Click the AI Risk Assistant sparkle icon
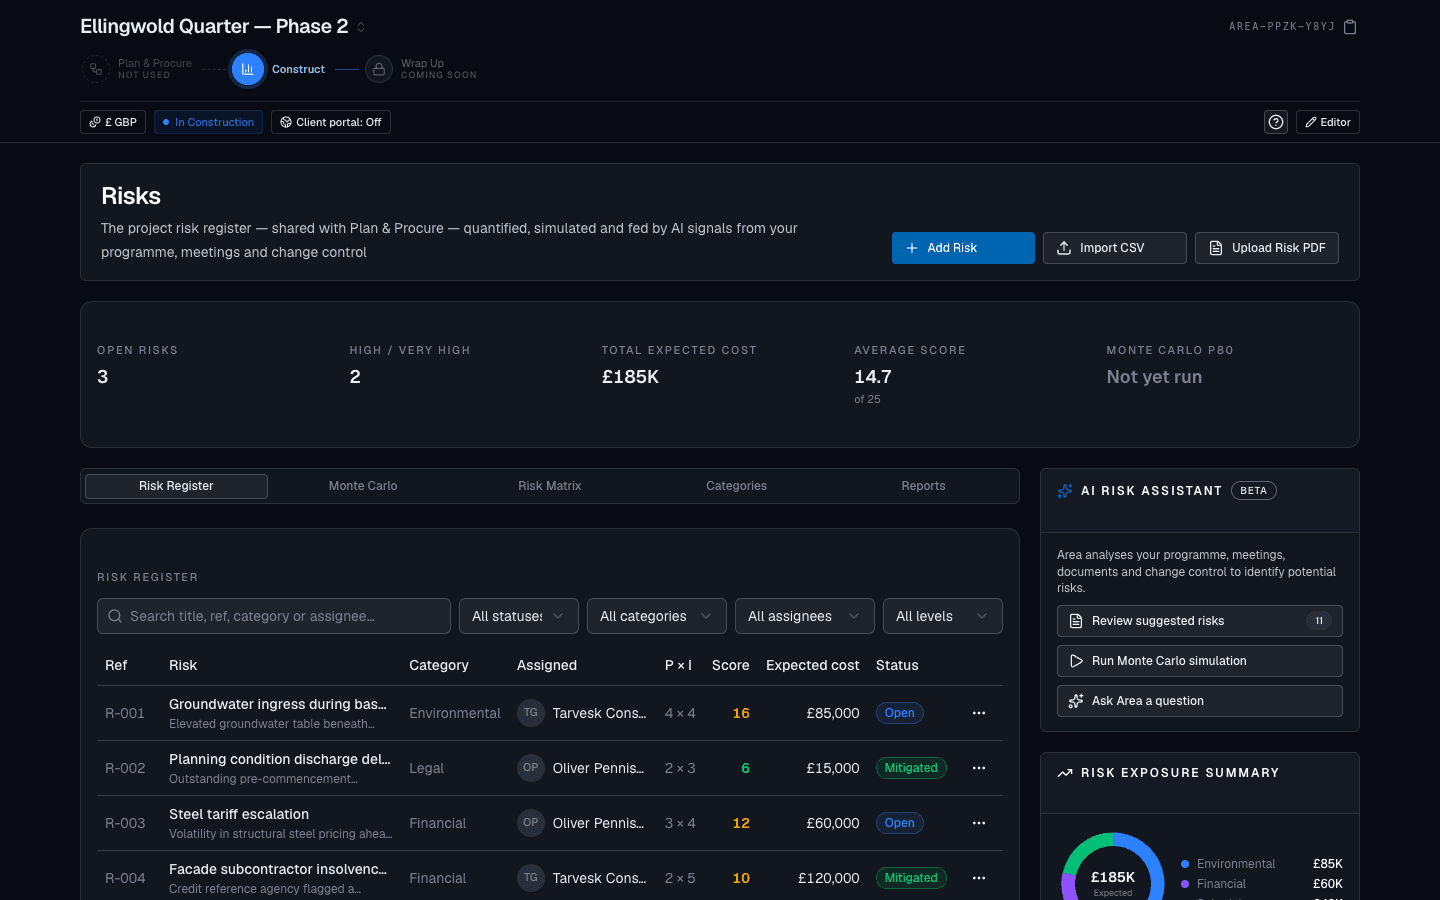The width and height of the screenshot is (1440, 900). (1065, 491)
